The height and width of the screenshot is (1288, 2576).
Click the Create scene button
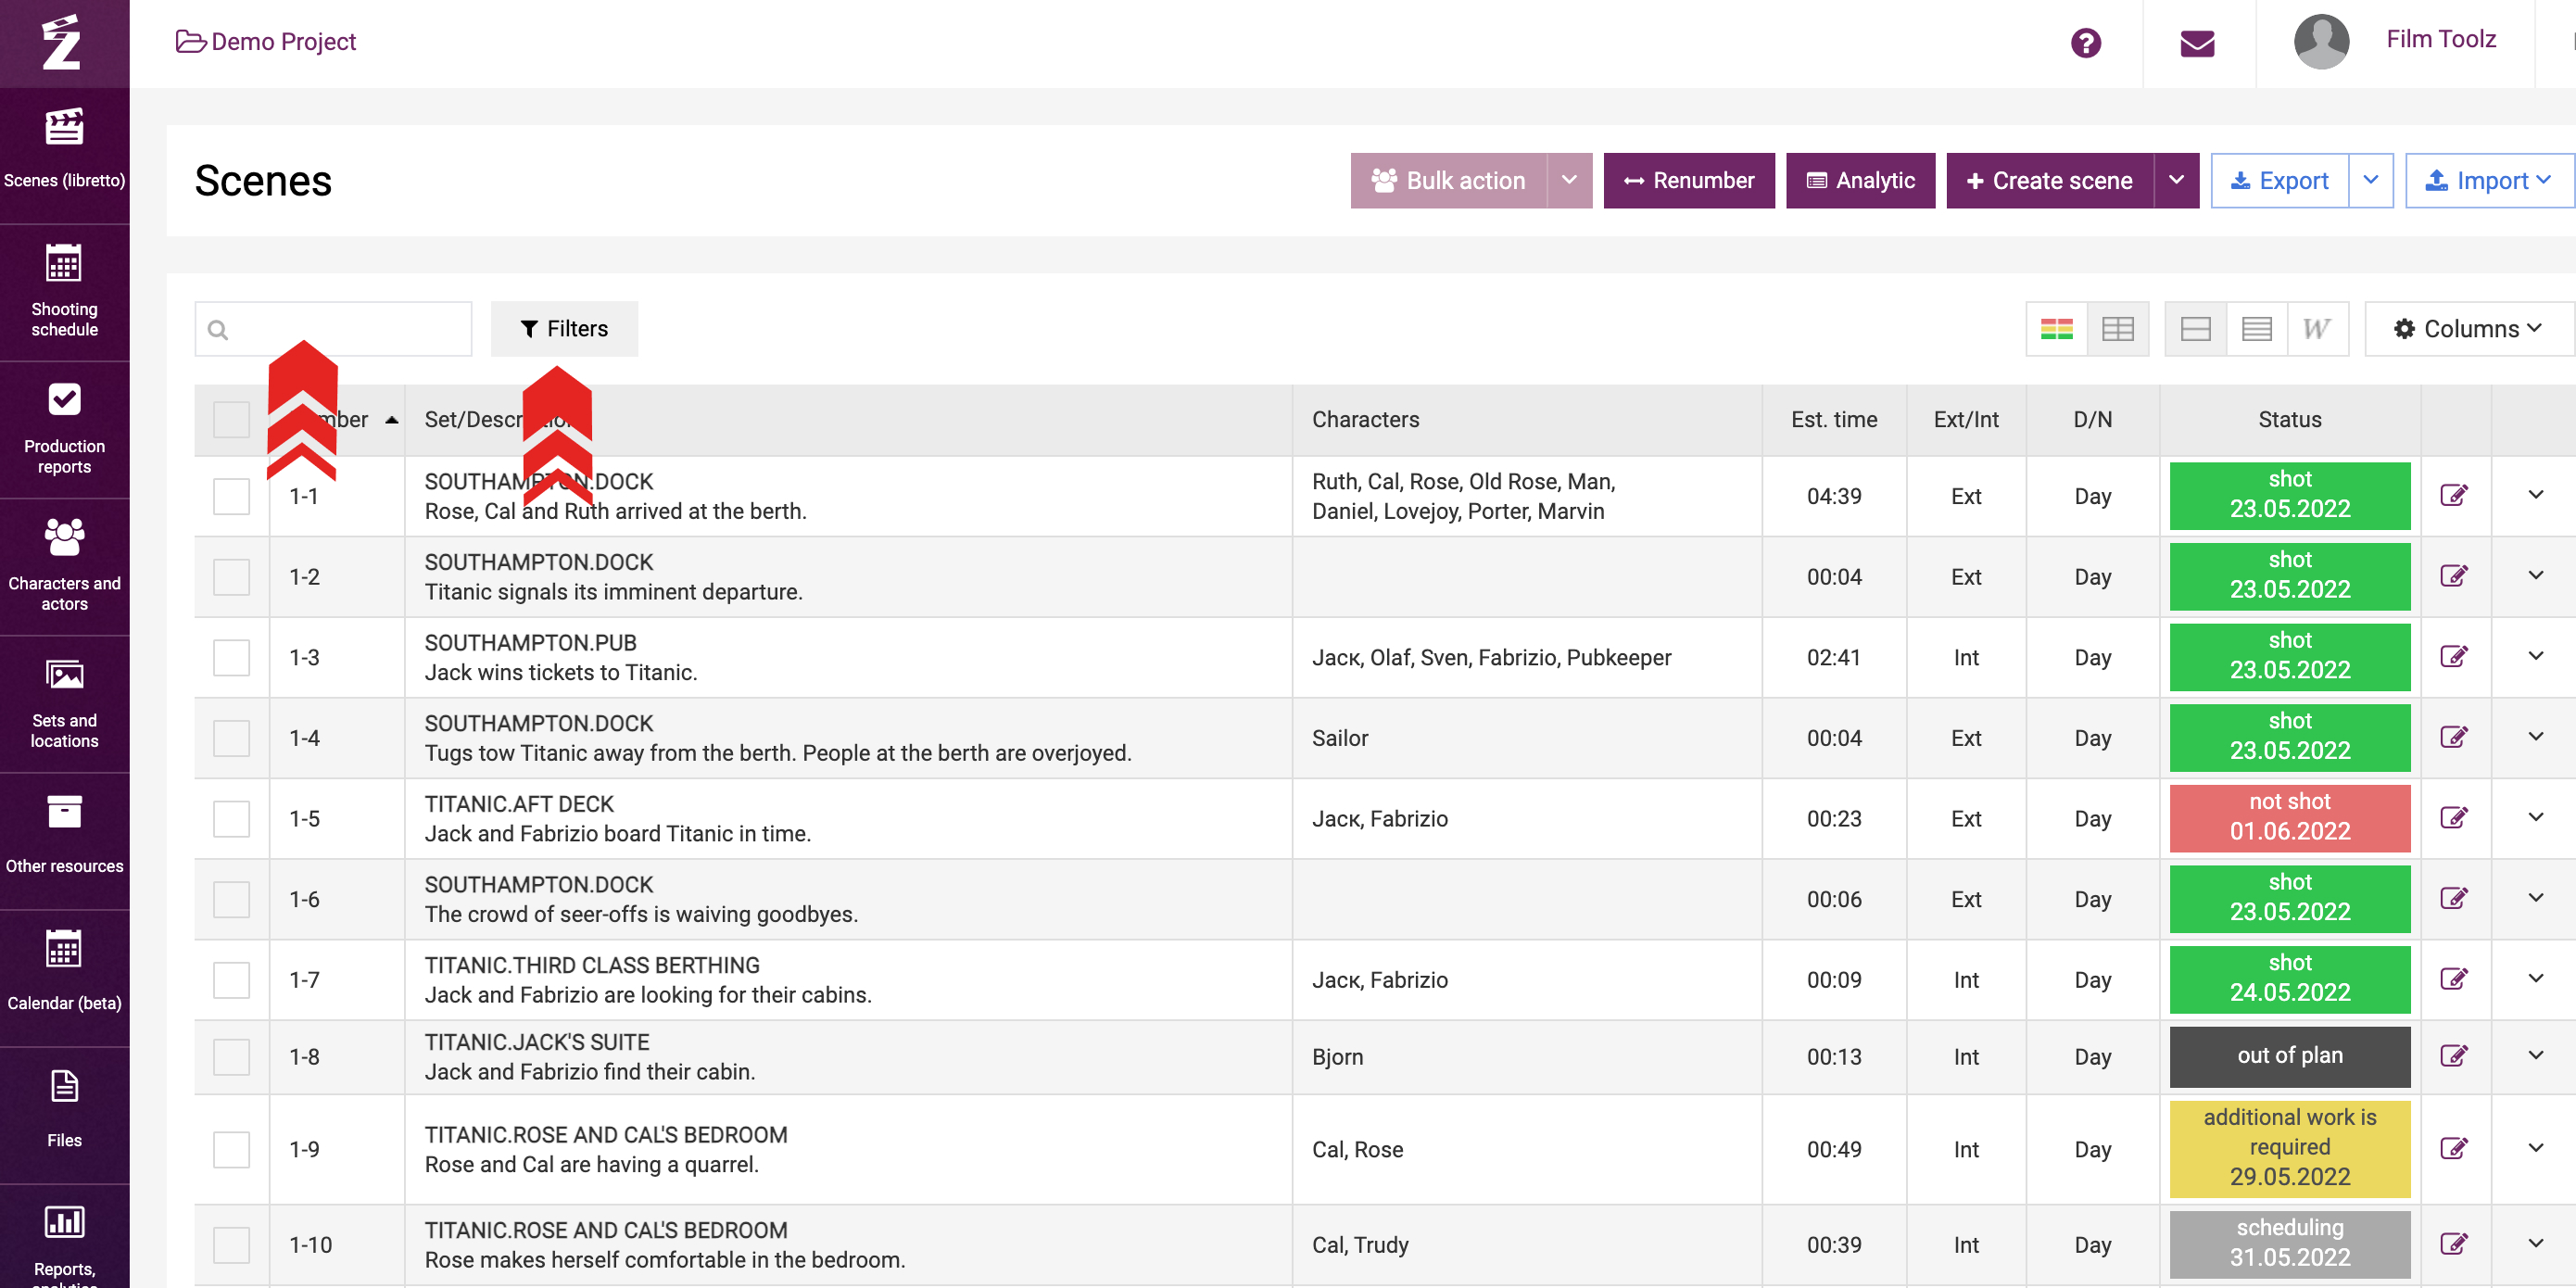click(2050, 181)
